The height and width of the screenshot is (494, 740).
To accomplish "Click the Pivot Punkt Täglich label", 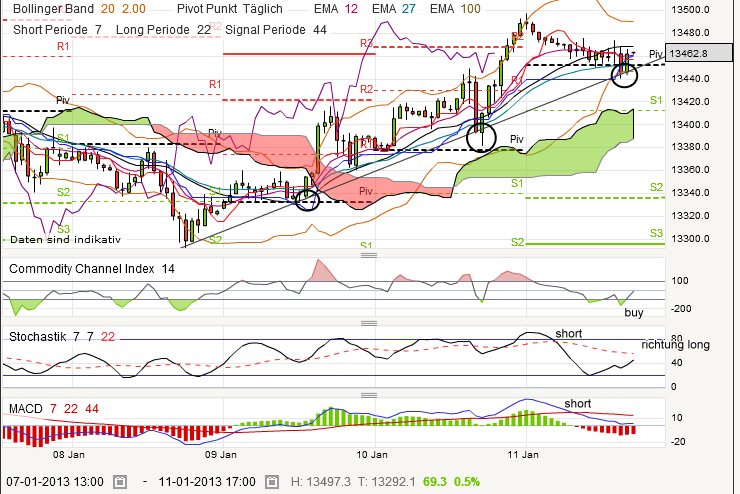I will coord(230,8).
